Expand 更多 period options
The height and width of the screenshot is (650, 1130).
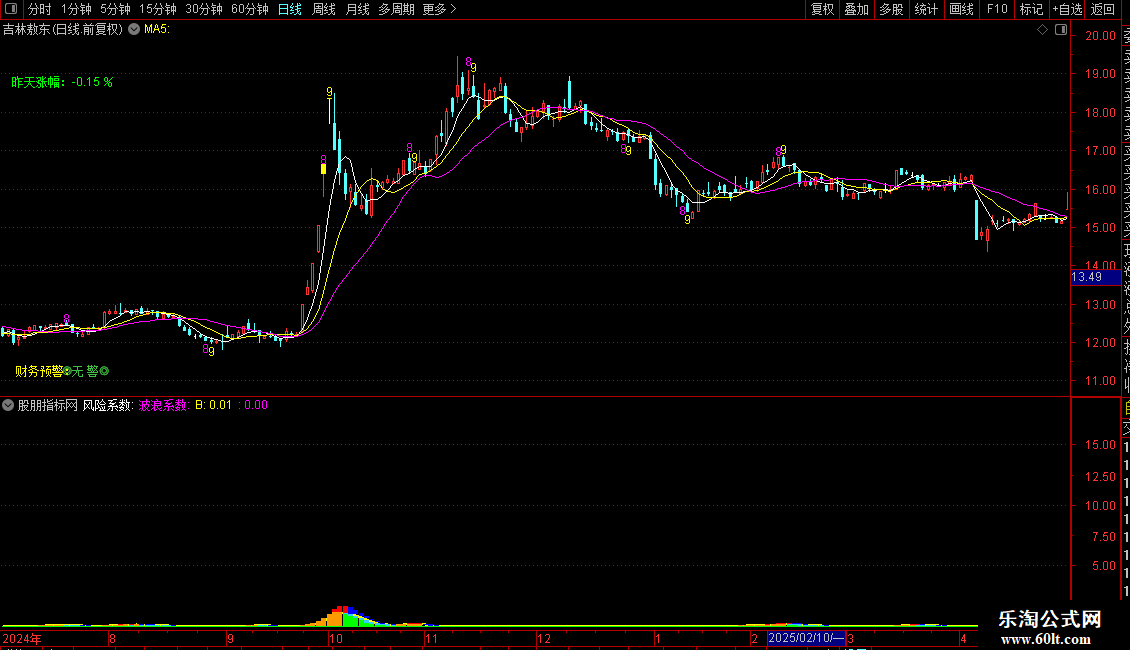[439, 9]
